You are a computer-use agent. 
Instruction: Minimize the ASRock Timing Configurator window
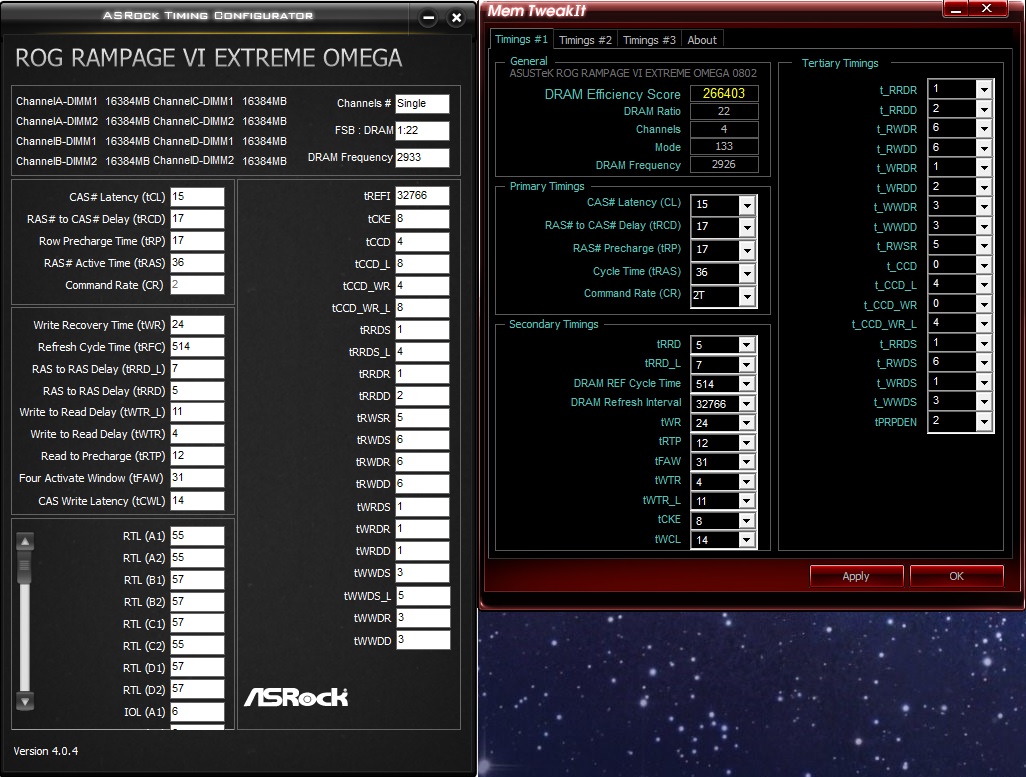tap(428, 18)
